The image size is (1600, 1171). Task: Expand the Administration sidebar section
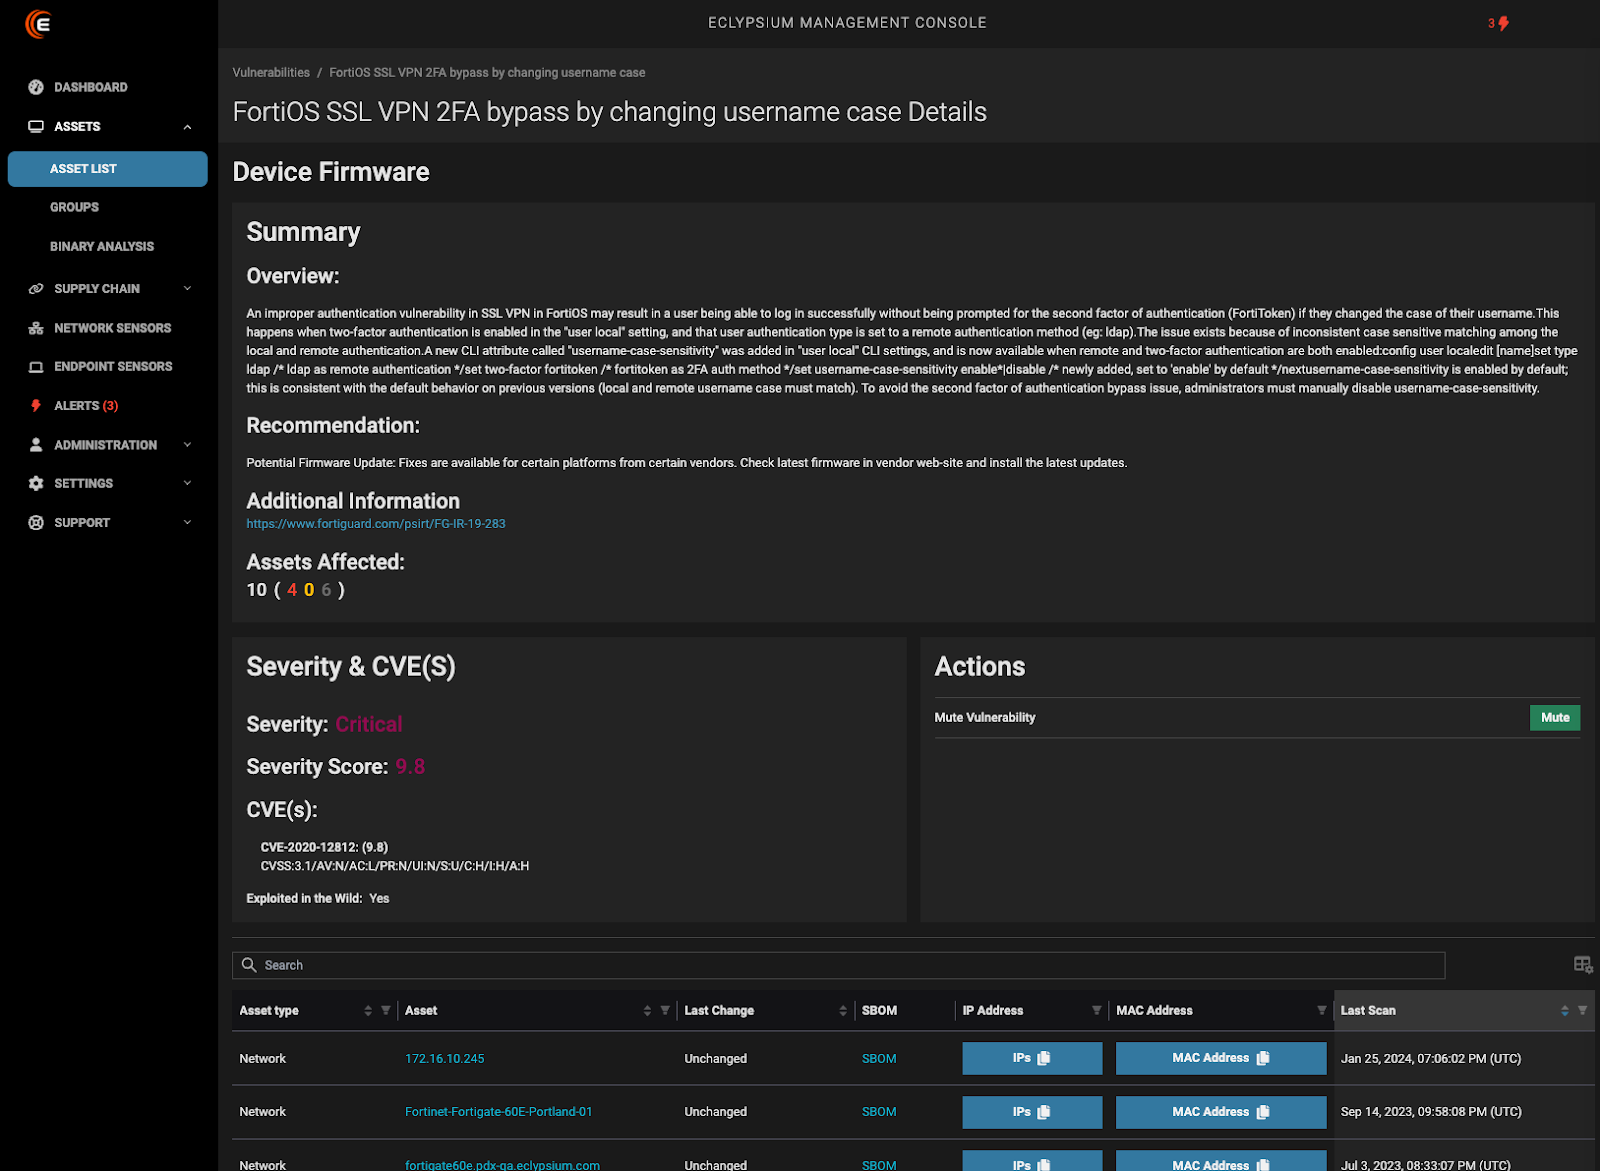tap(105, 444)
